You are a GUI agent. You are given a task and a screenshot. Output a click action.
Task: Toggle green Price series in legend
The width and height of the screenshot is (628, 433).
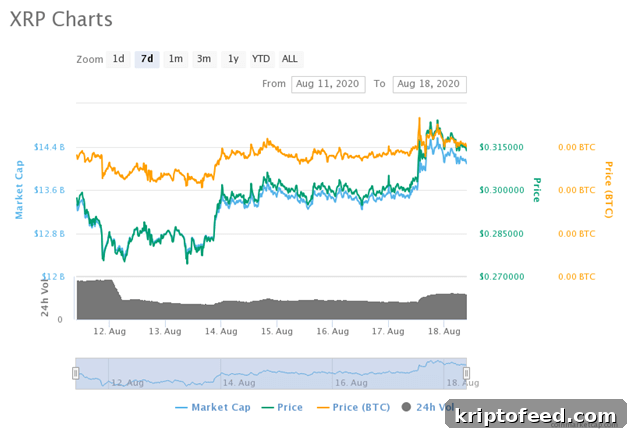282,407
